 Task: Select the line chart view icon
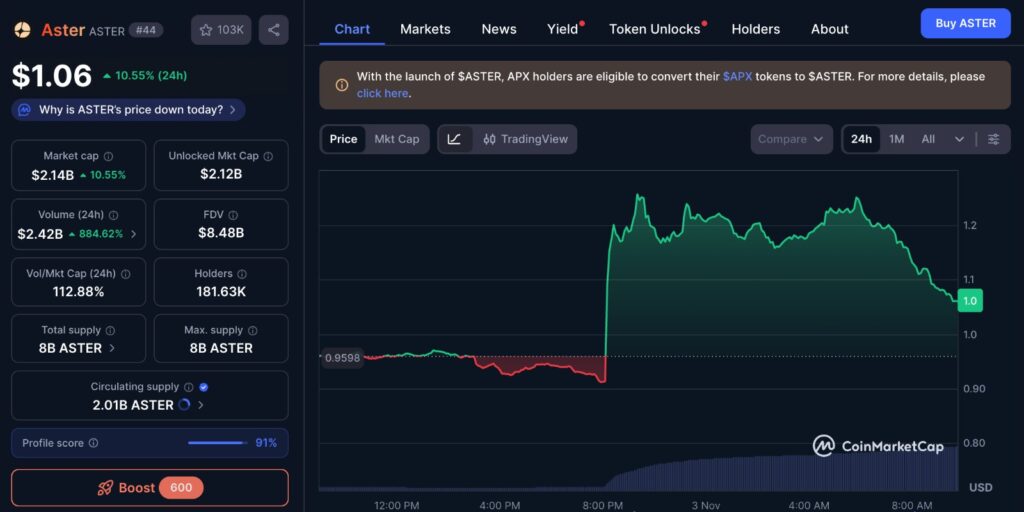pyautogui.click(x=455, y=139)
